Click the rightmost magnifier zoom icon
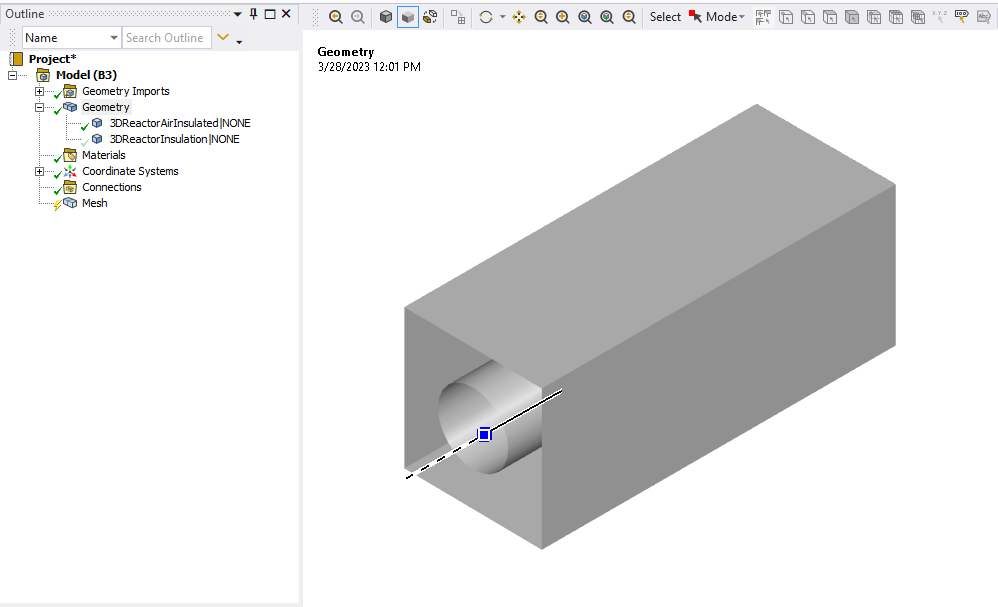 tap(629, 17)
